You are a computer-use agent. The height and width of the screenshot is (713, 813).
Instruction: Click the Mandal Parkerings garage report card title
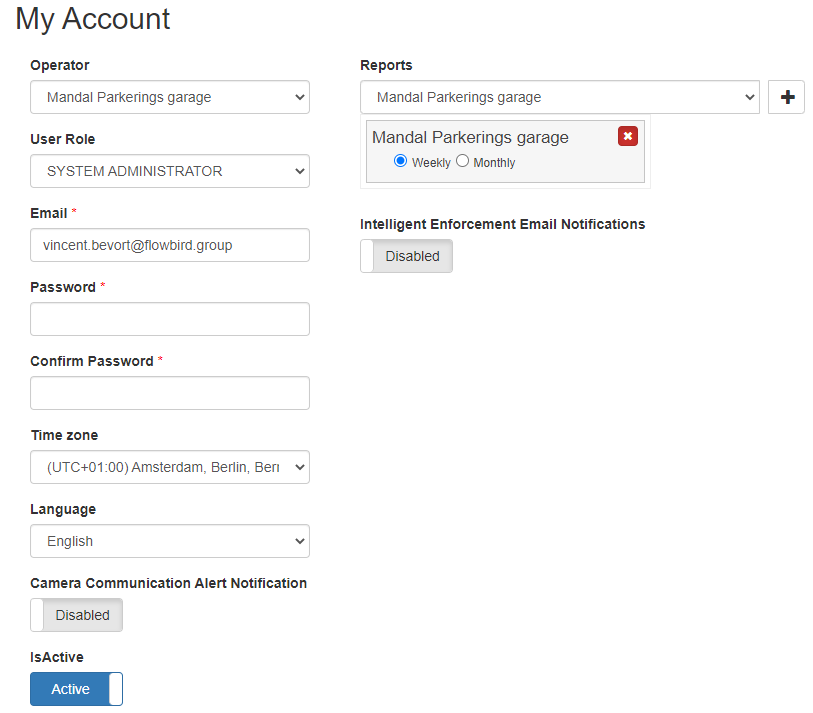(x=470, y=137)
